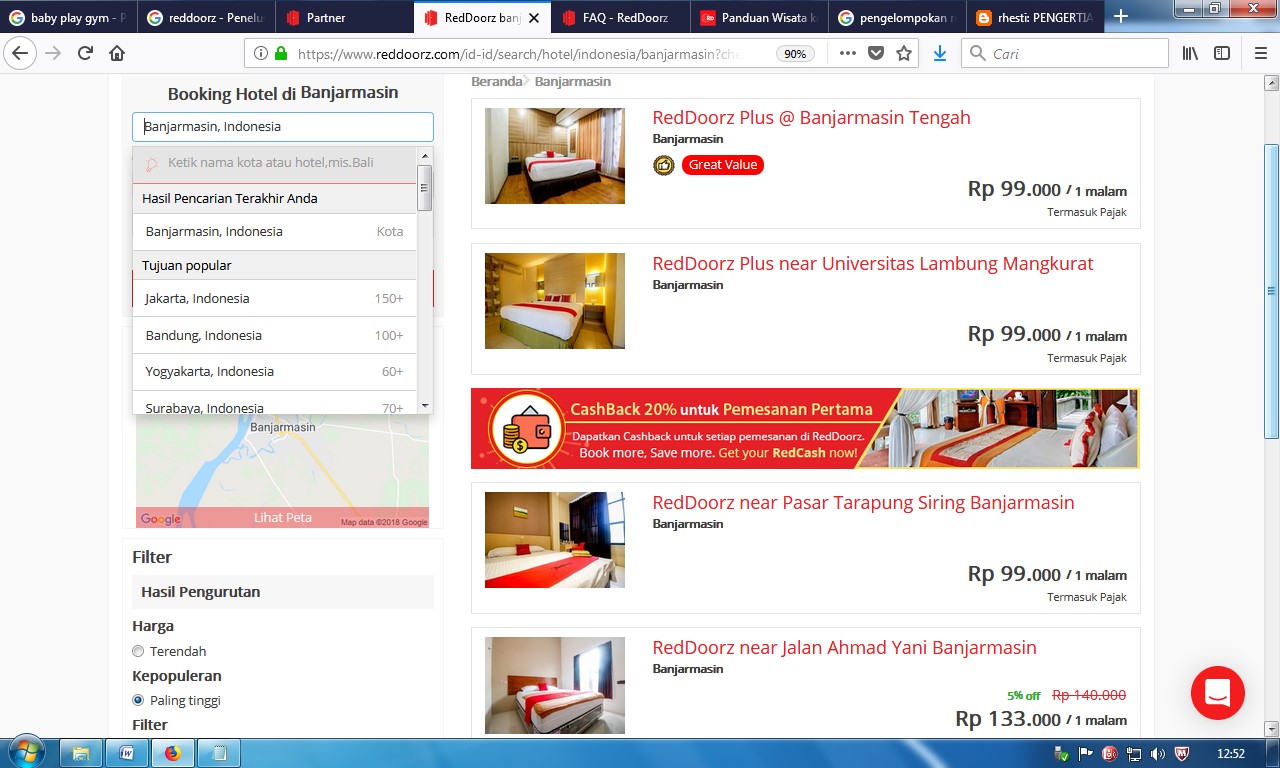Viewport: 1280px width, 768px height.
Task: Click the Great Value red label
Action: pos(723,165)
